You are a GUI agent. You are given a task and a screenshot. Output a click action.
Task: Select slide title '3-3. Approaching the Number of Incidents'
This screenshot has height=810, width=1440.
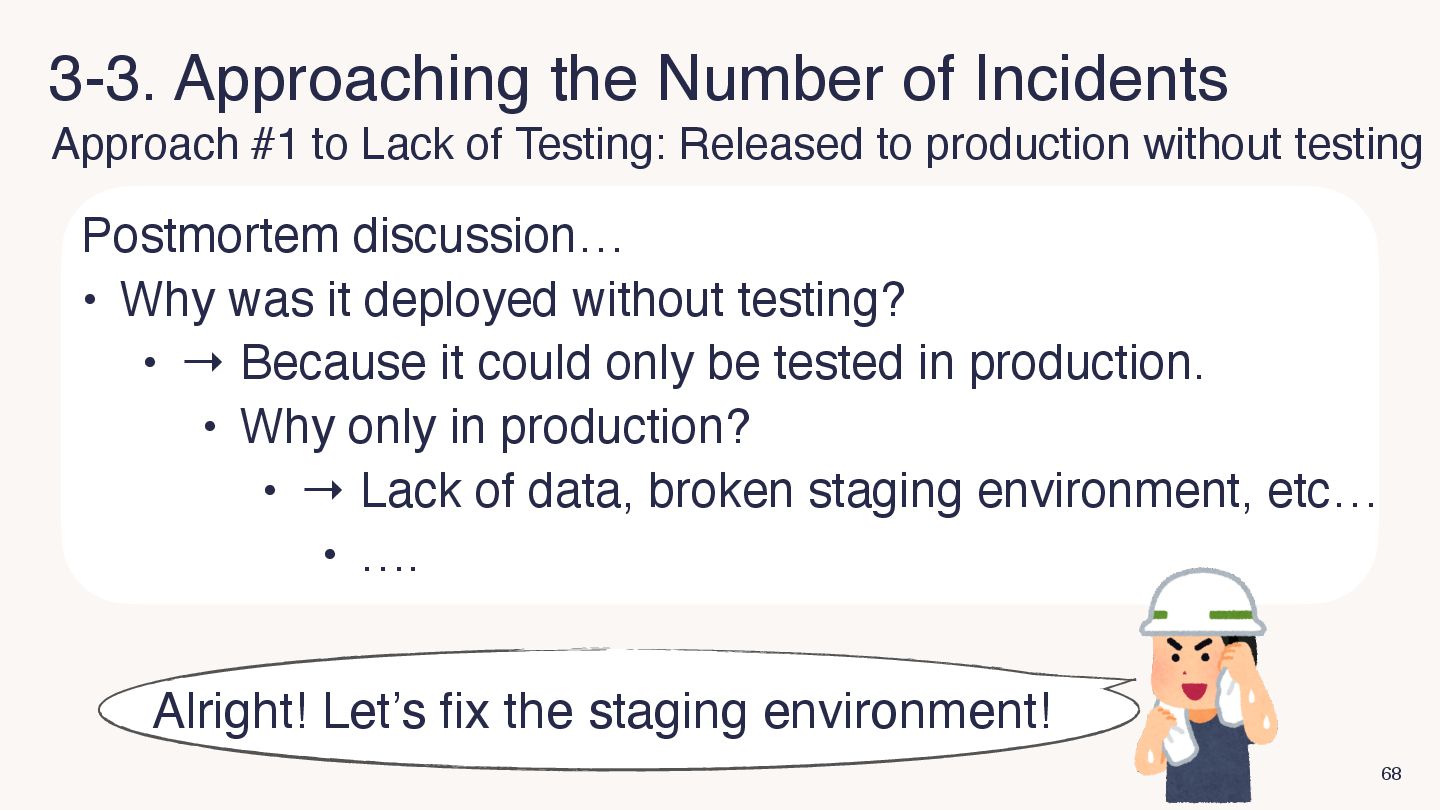click(637, 80)
